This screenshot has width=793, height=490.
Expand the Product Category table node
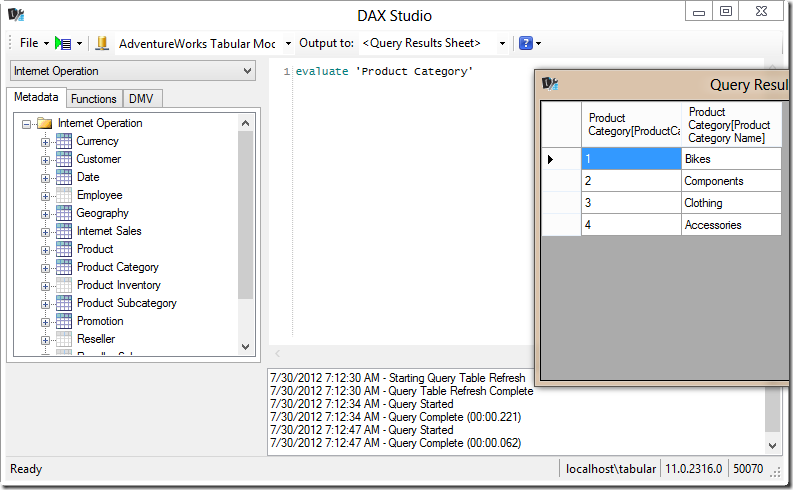coord(45,268)
